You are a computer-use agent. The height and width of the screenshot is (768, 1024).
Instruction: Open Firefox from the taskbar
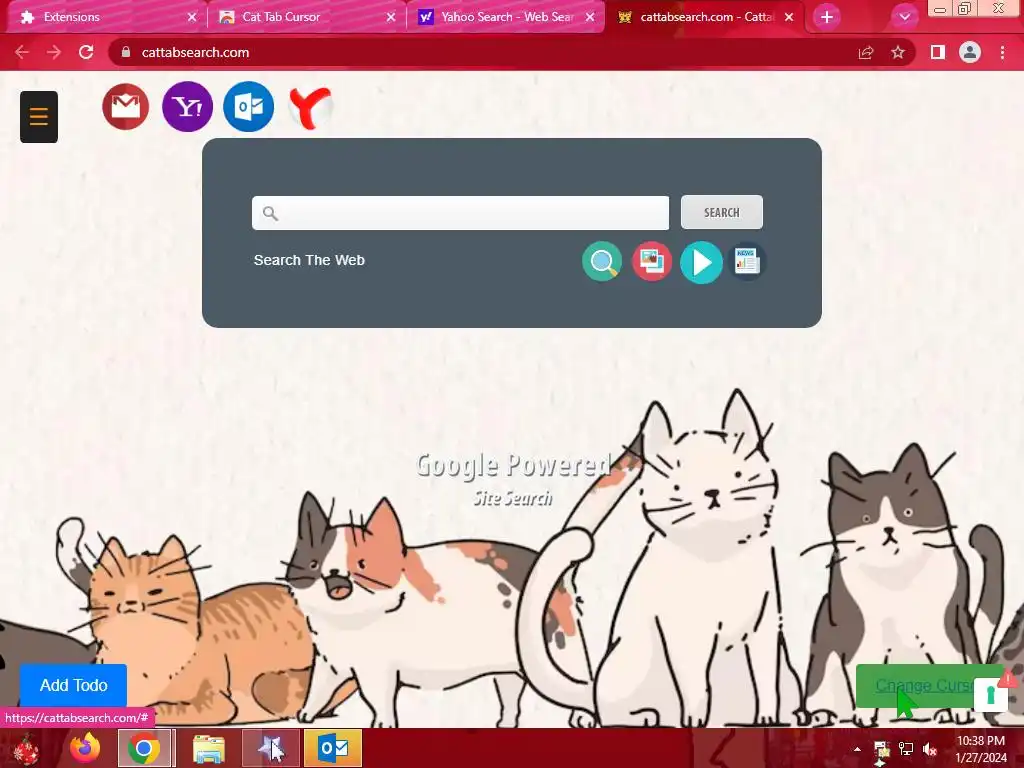tap(85, 748)
